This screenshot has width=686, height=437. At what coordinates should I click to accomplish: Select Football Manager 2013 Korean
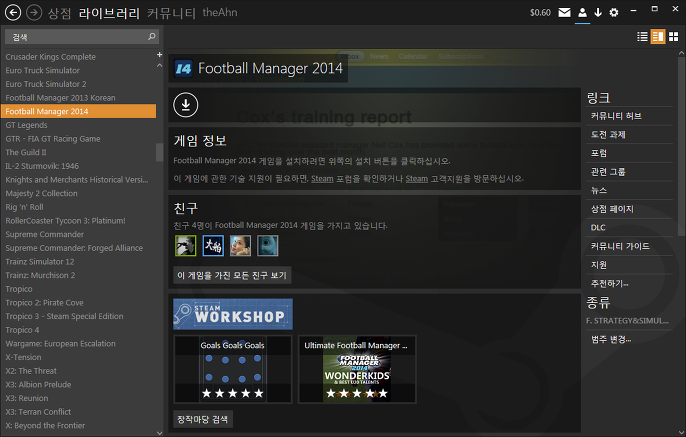pyautogui.click(x=60, y=98)
